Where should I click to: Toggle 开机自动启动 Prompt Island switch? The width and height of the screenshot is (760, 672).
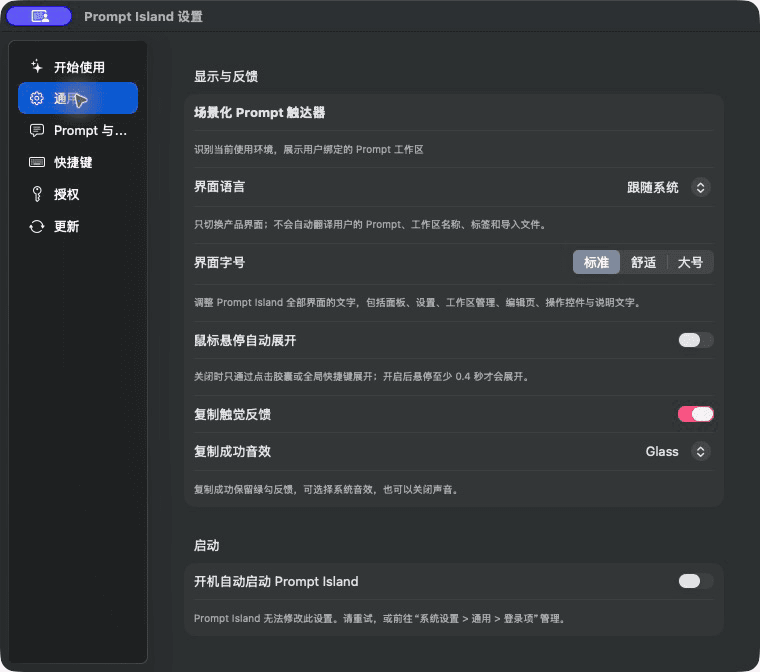(696, 581)
